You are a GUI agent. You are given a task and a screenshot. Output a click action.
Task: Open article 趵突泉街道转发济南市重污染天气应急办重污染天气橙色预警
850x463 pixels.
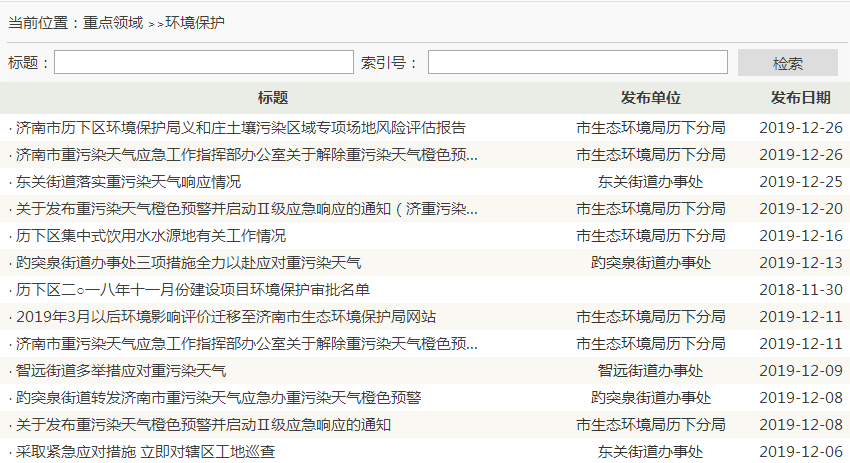[x=218, y=398]
